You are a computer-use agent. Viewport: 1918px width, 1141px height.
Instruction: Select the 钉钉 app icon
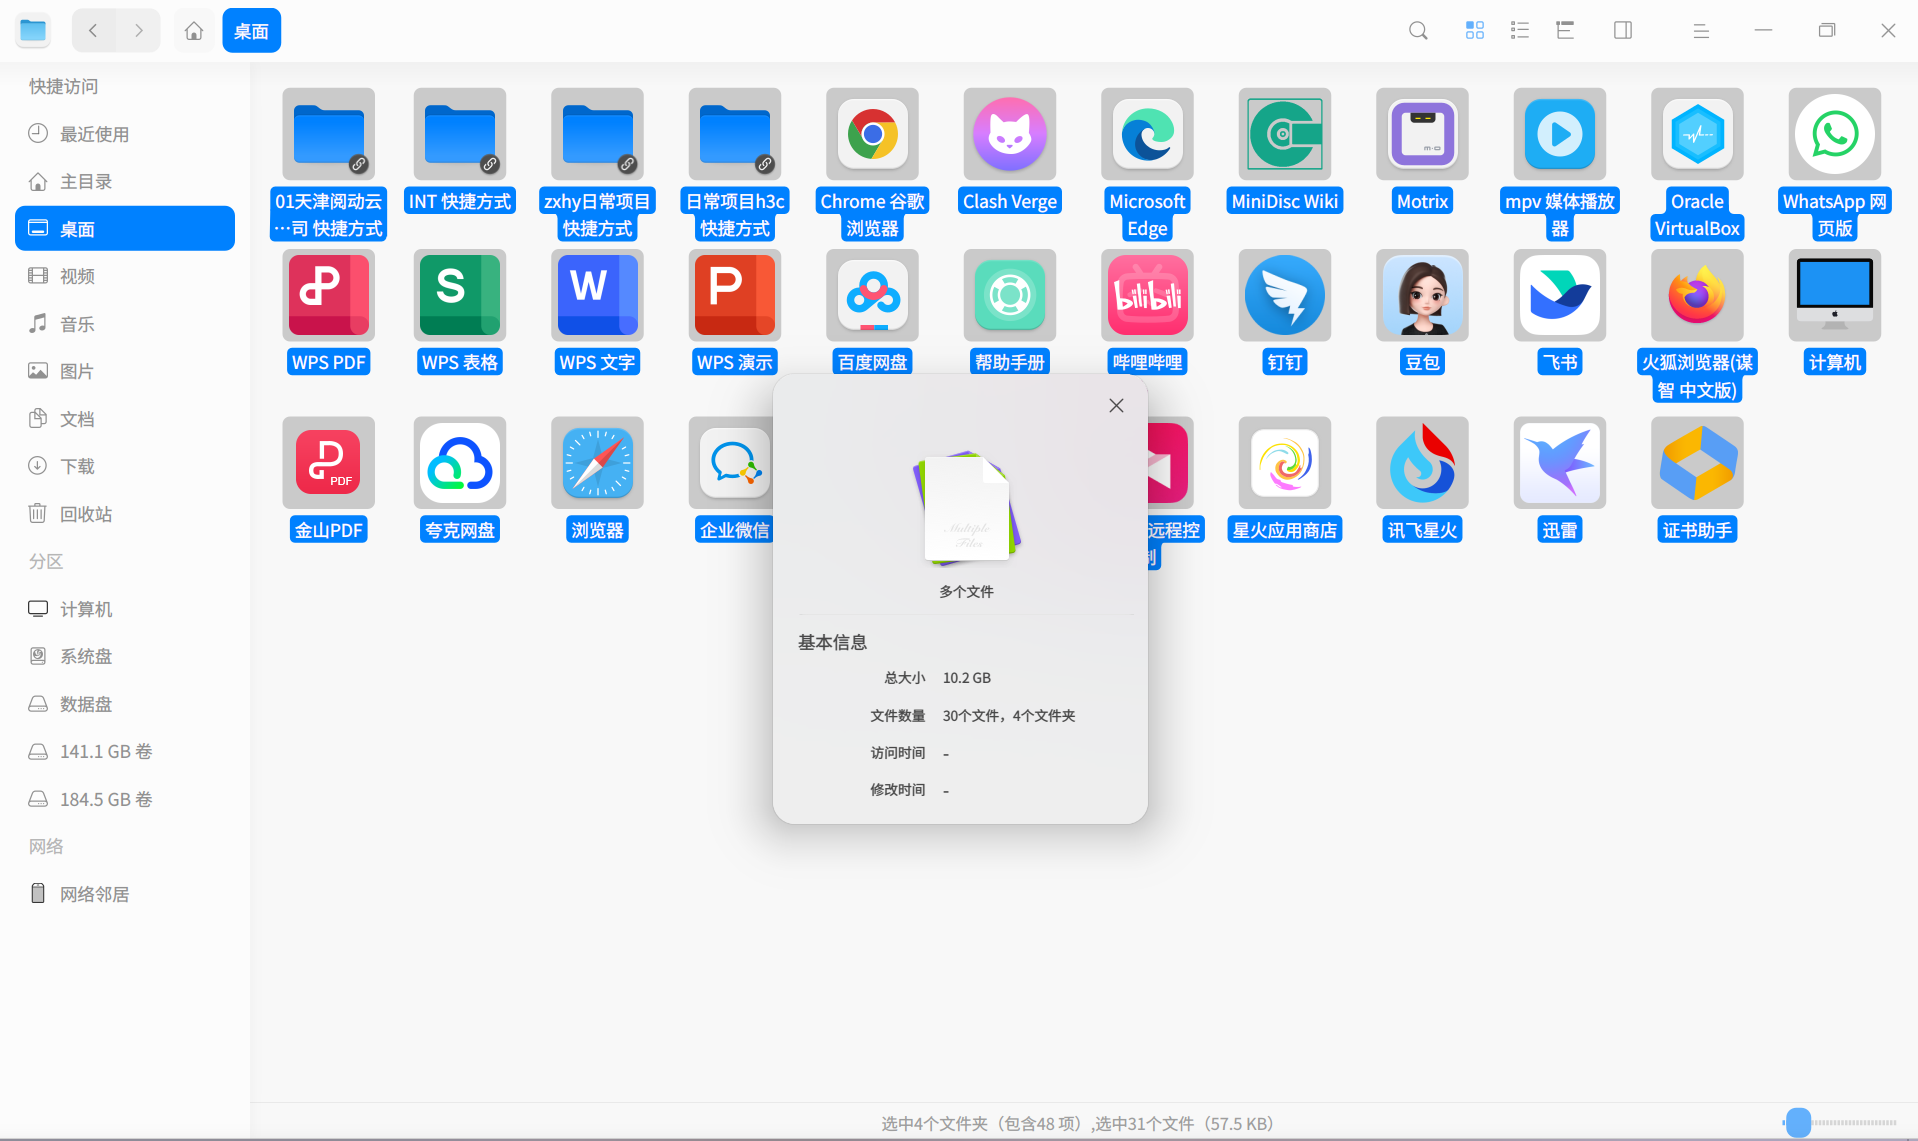click(x=1285, y=295)
